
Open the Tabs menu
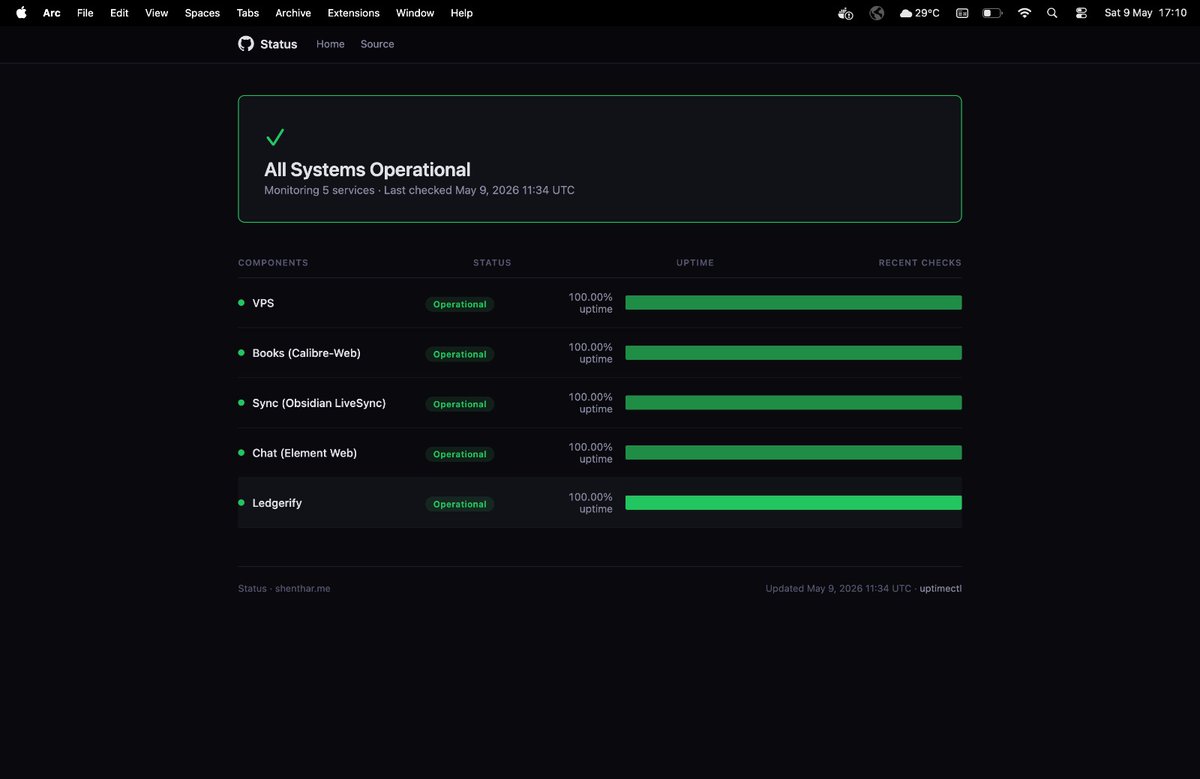[248, 13]
